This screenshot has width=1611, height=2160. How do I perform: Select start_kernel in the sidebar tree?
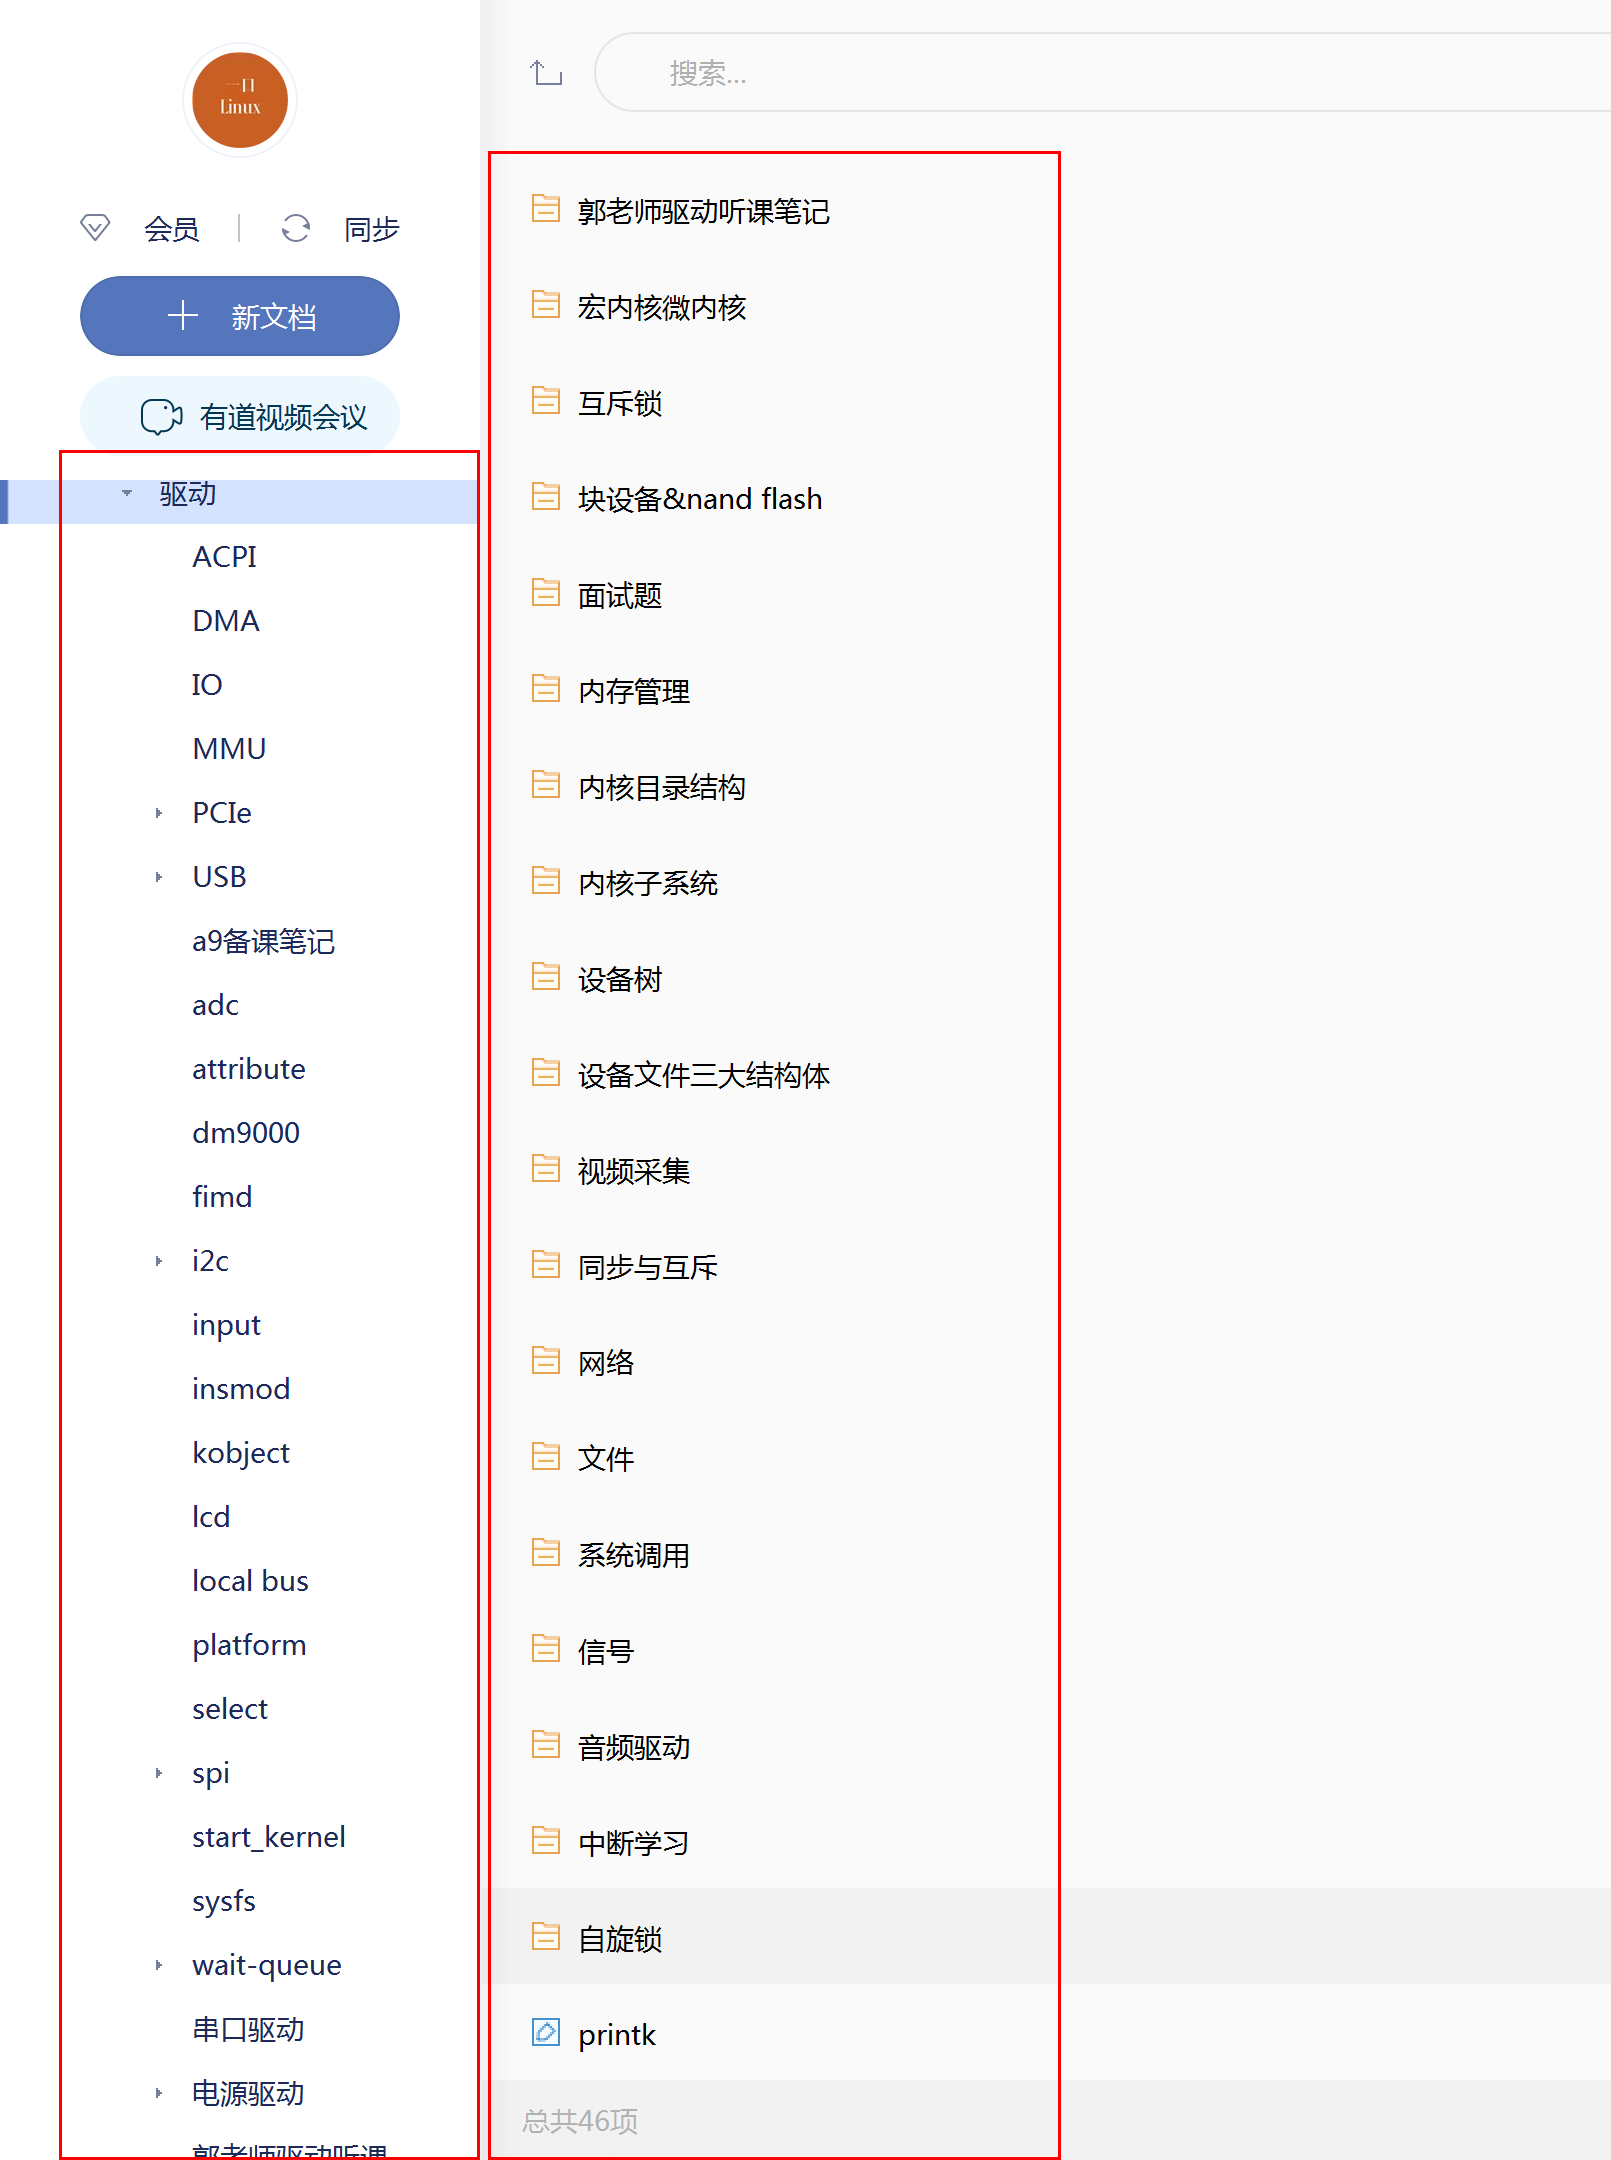coord(269,1837)
